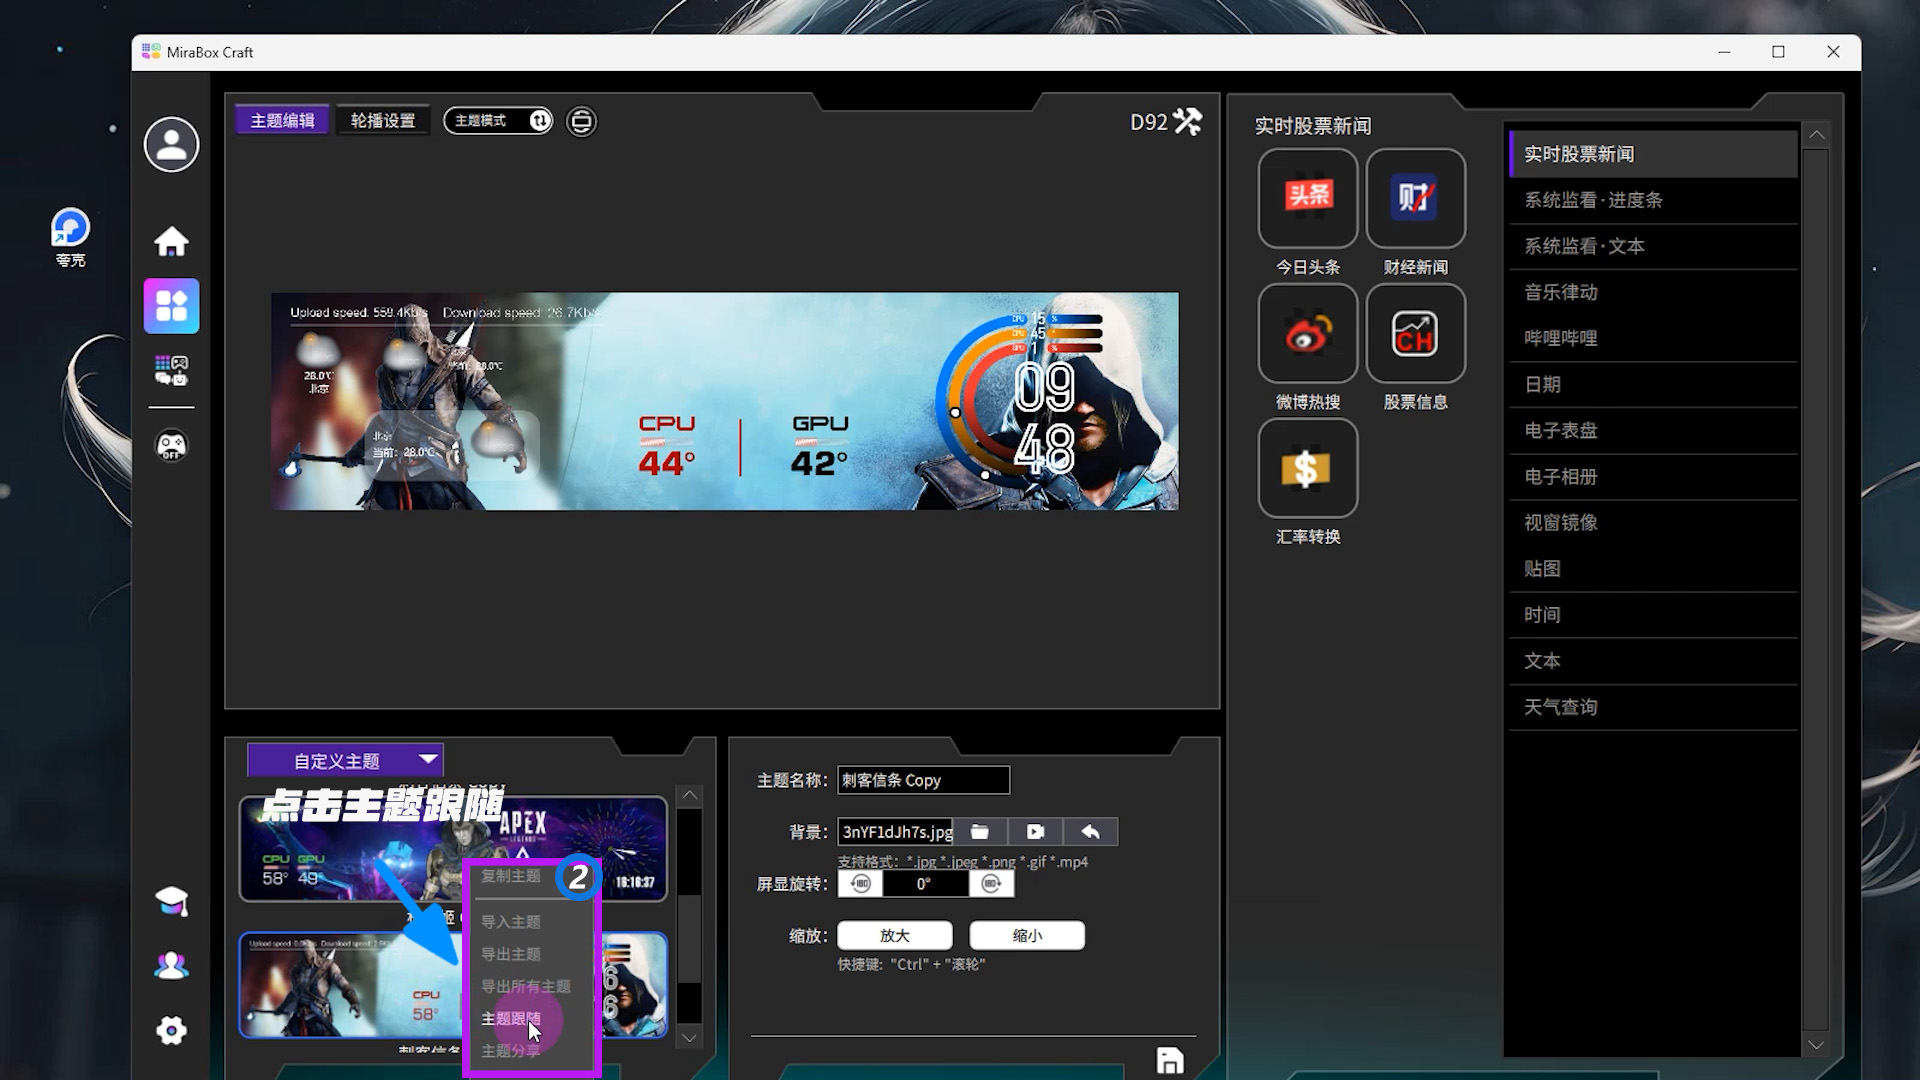
Task: Open the 电子表盘 category
Action: (x=1654, y=431)
